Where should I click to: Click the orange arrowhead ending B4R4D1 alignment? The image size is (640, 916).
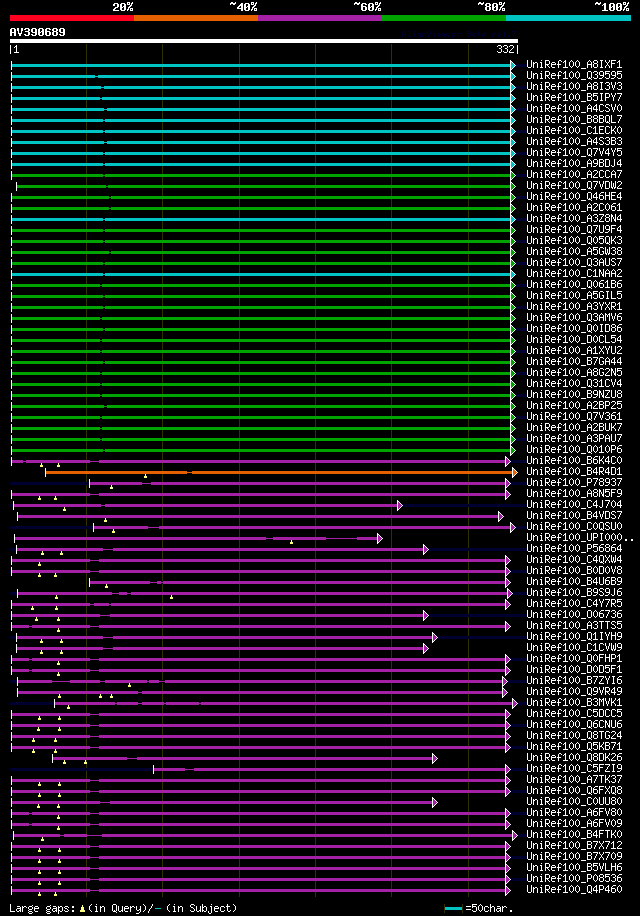515,472
